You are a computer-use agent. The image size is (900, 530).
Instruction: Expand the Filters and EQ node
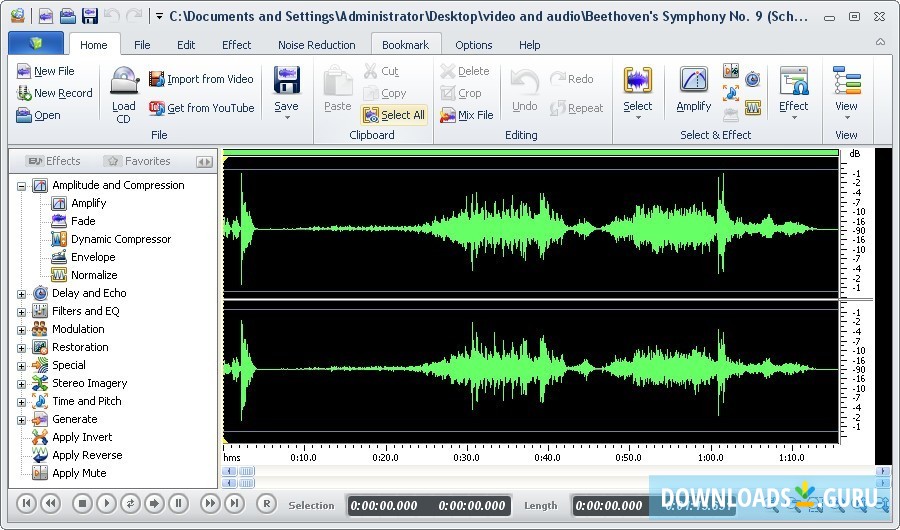[x=22, y=311]
